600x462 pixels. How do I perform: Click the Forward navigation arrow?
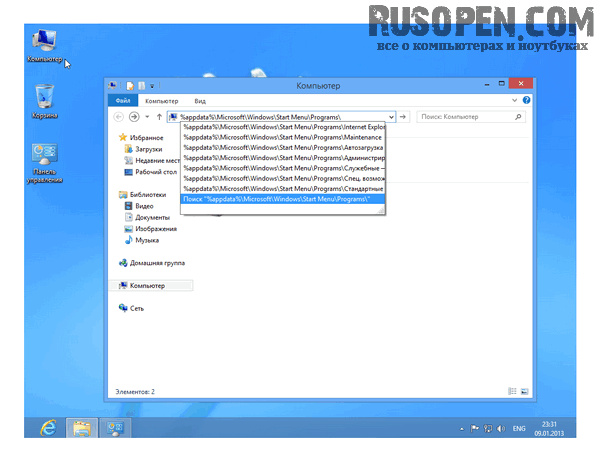tap(135, 117)
